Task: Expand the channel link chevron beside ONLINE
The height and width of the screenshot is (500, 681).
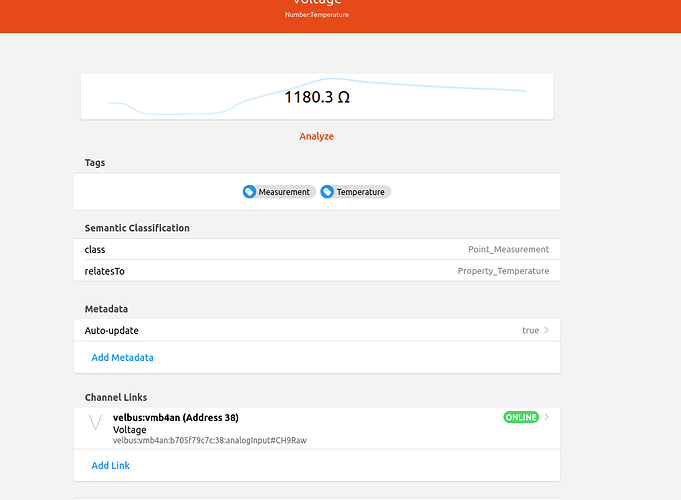Action: [x=546, y=417]
